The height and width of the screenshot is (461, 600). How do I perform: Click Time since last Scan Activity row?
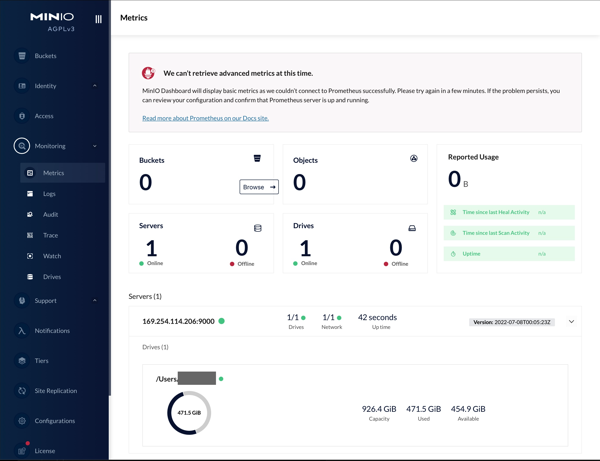click(509, 233)
